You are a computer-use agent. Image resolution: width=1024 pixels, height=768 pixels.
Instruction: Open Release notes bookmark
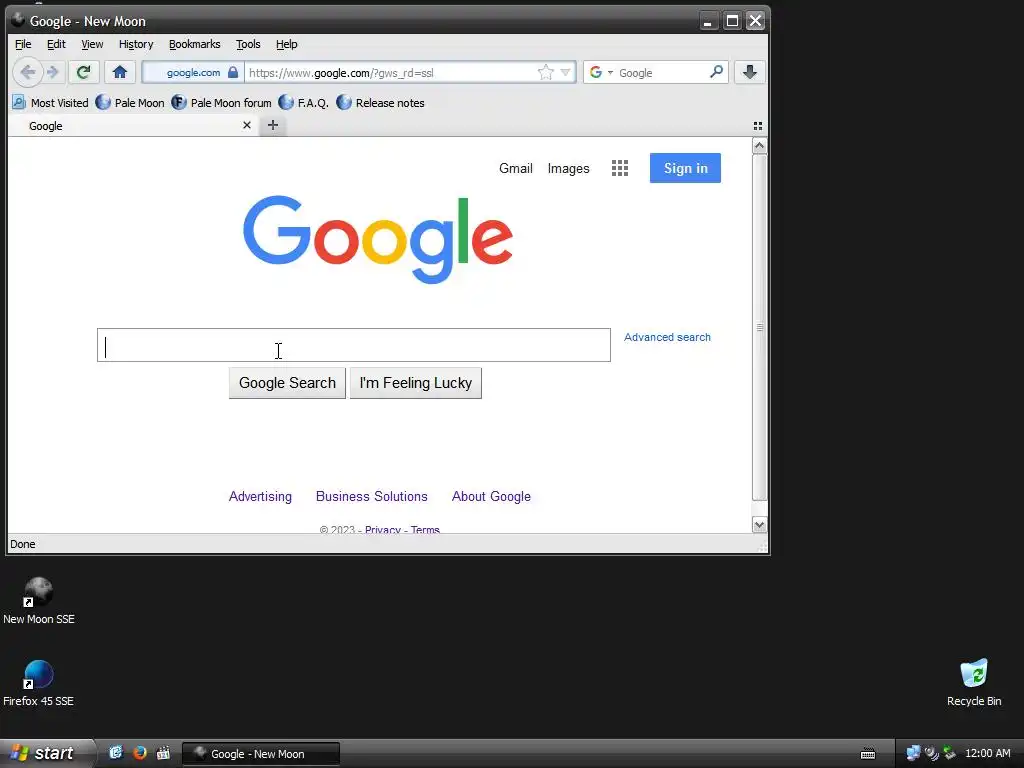click(381, 103)
